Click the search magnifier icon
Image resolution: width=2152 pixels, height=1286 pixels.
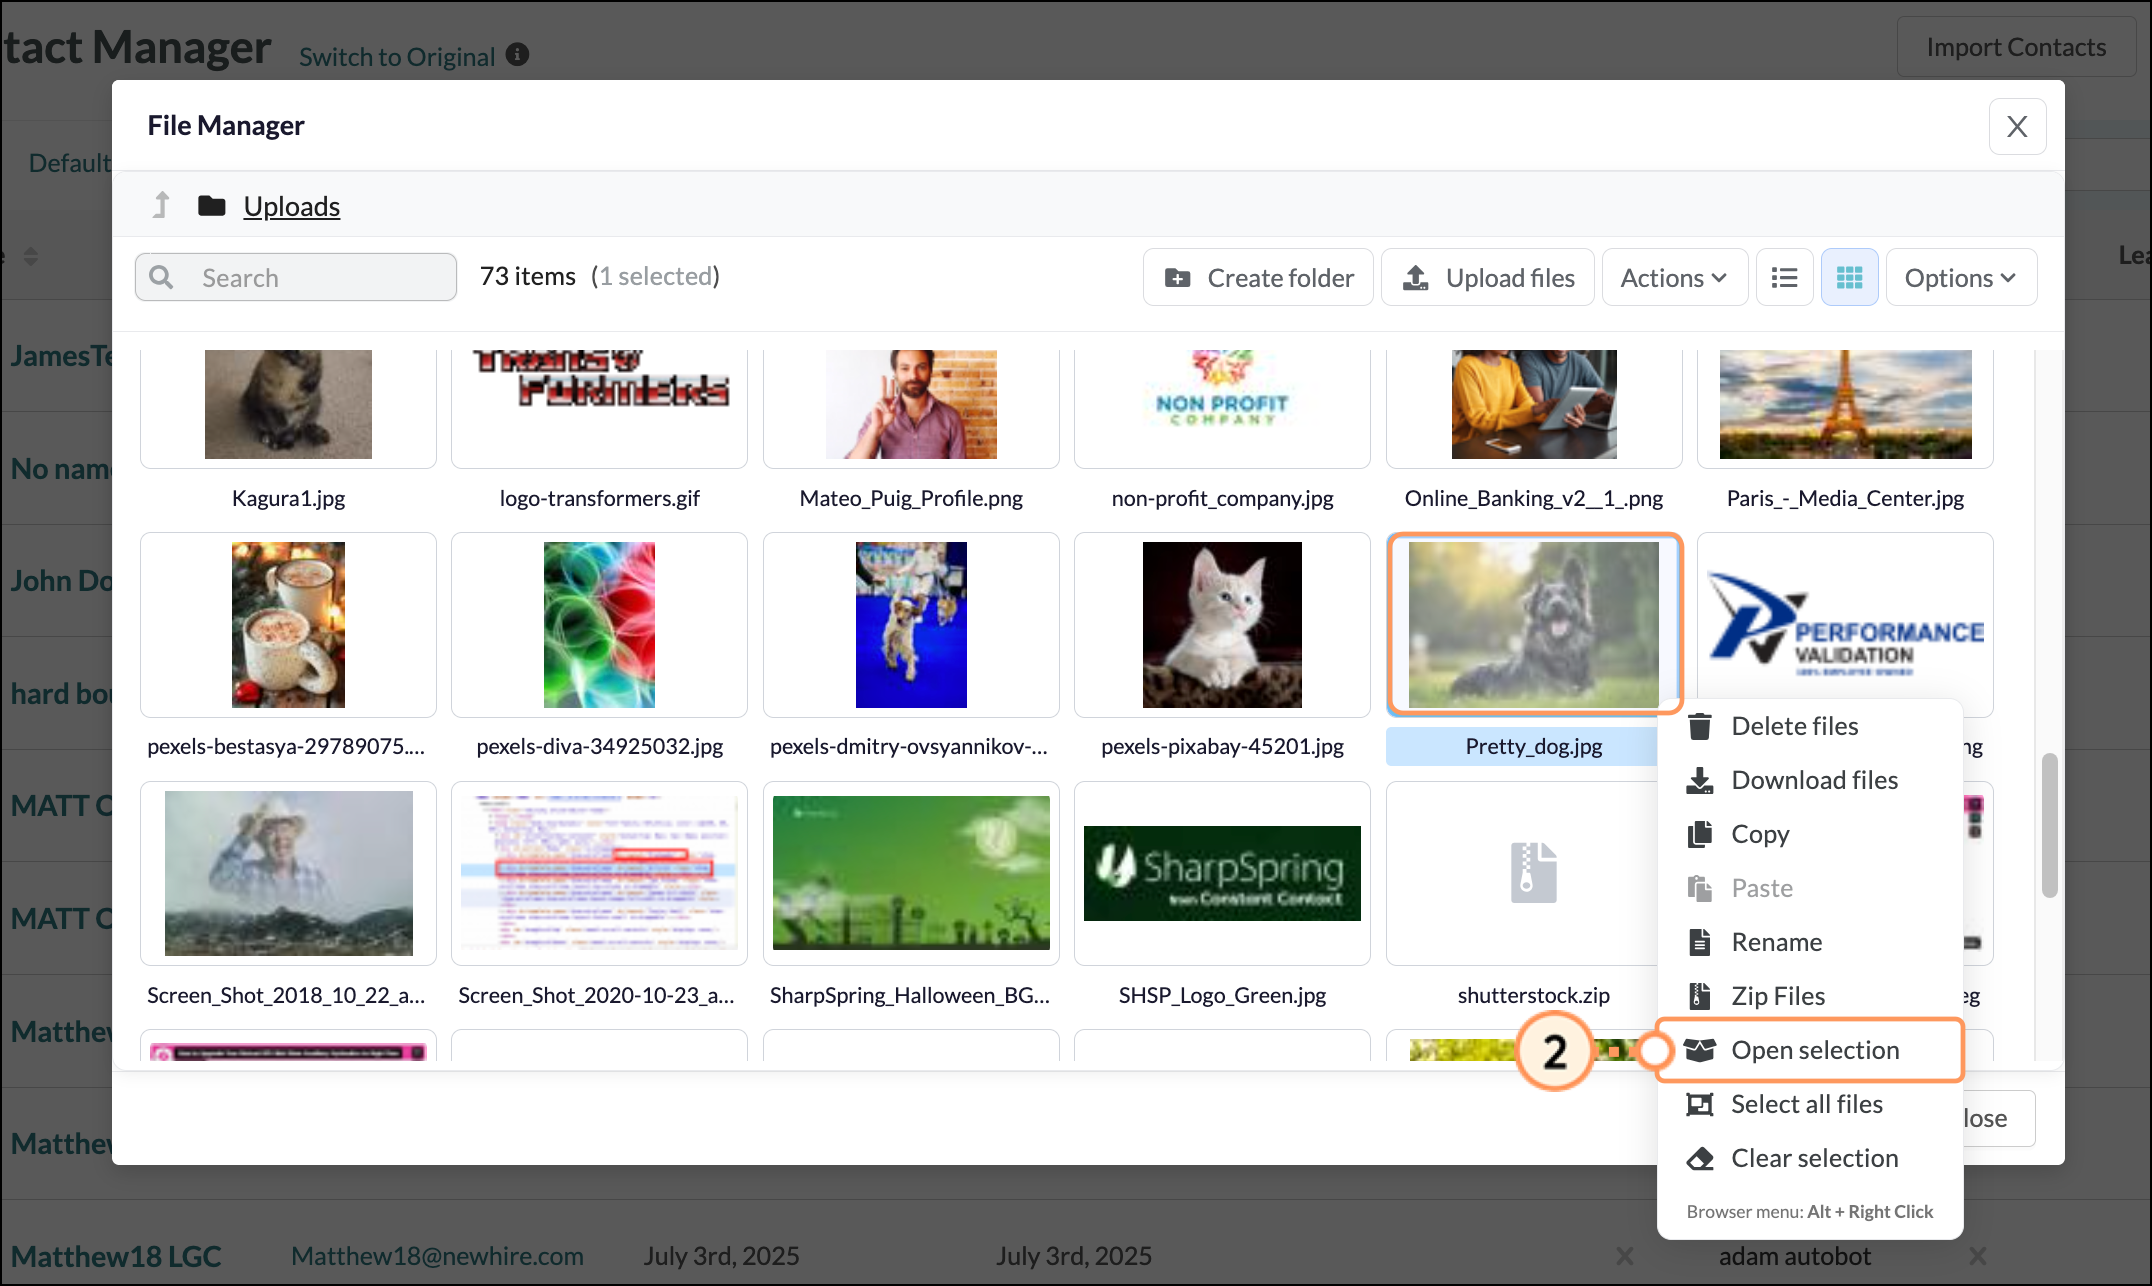(161, 277)
